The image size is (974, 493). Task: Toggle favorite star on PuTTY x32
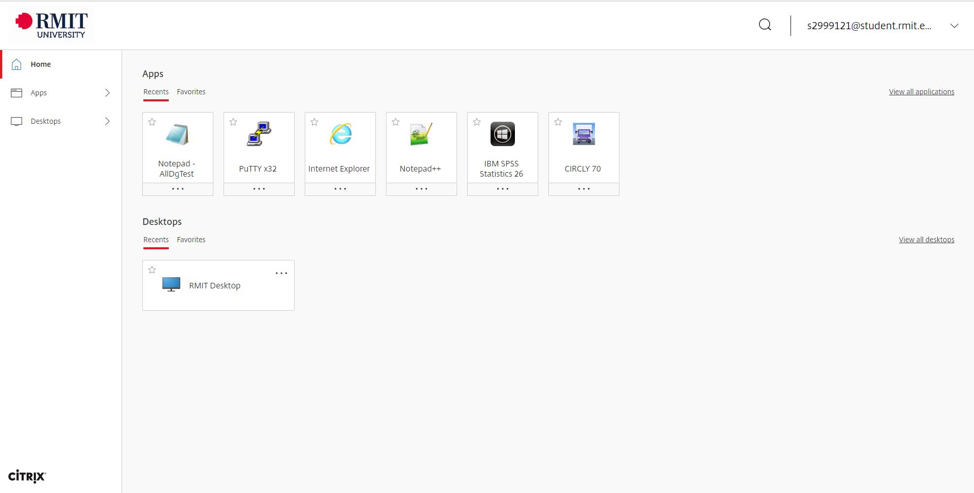click(233, 122)
